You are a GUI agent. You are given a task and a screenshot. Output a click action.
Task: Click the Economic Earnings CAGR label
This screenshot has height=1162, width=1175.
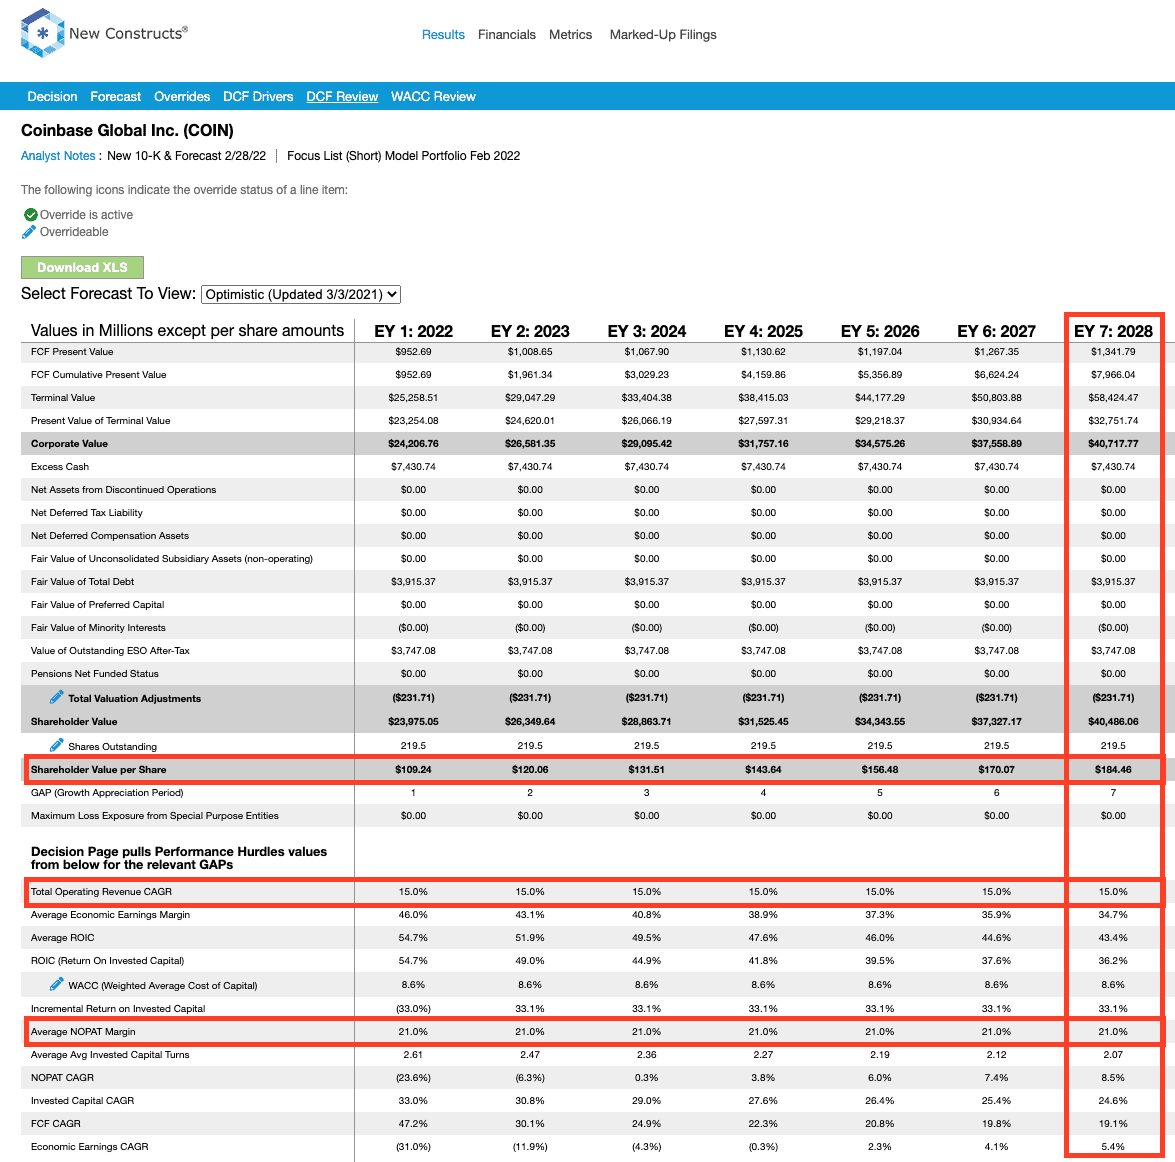pyautogui.click(x=89, y=1146)
